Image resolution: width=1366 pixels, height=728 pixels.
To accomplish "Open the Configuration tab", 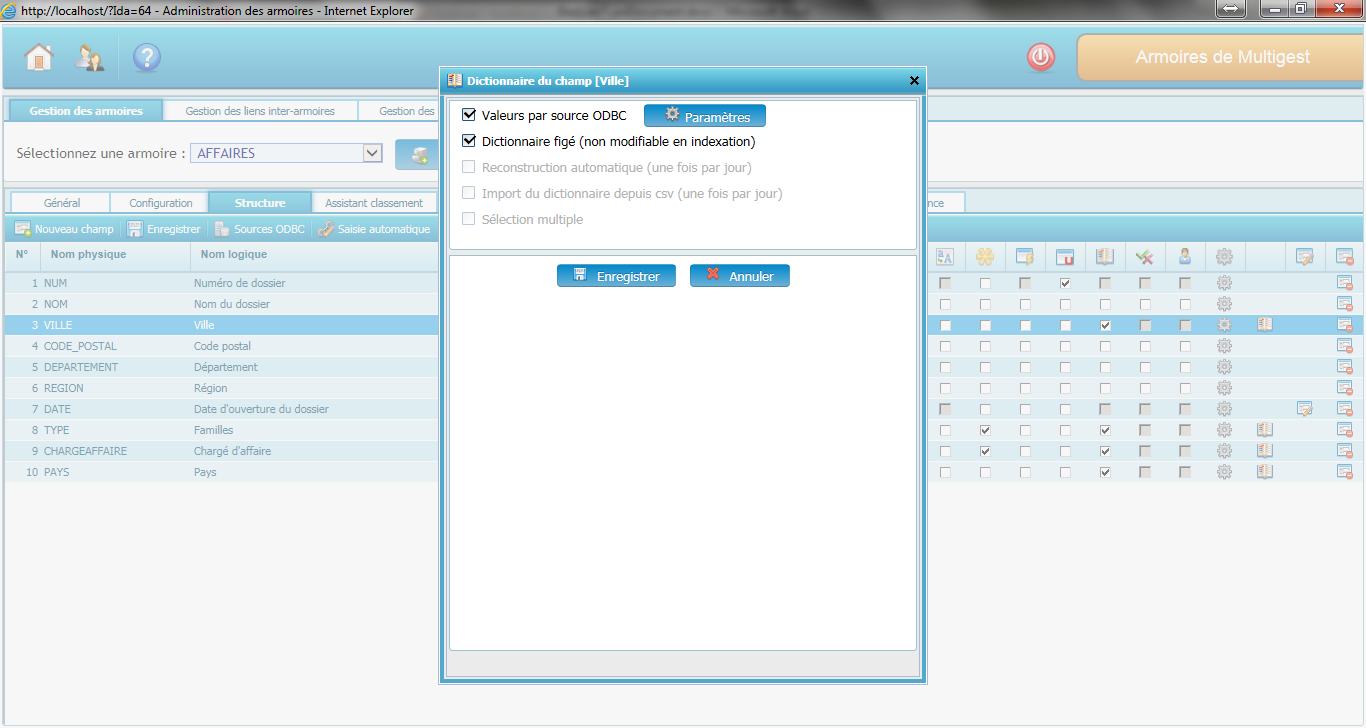I will 161,203.
